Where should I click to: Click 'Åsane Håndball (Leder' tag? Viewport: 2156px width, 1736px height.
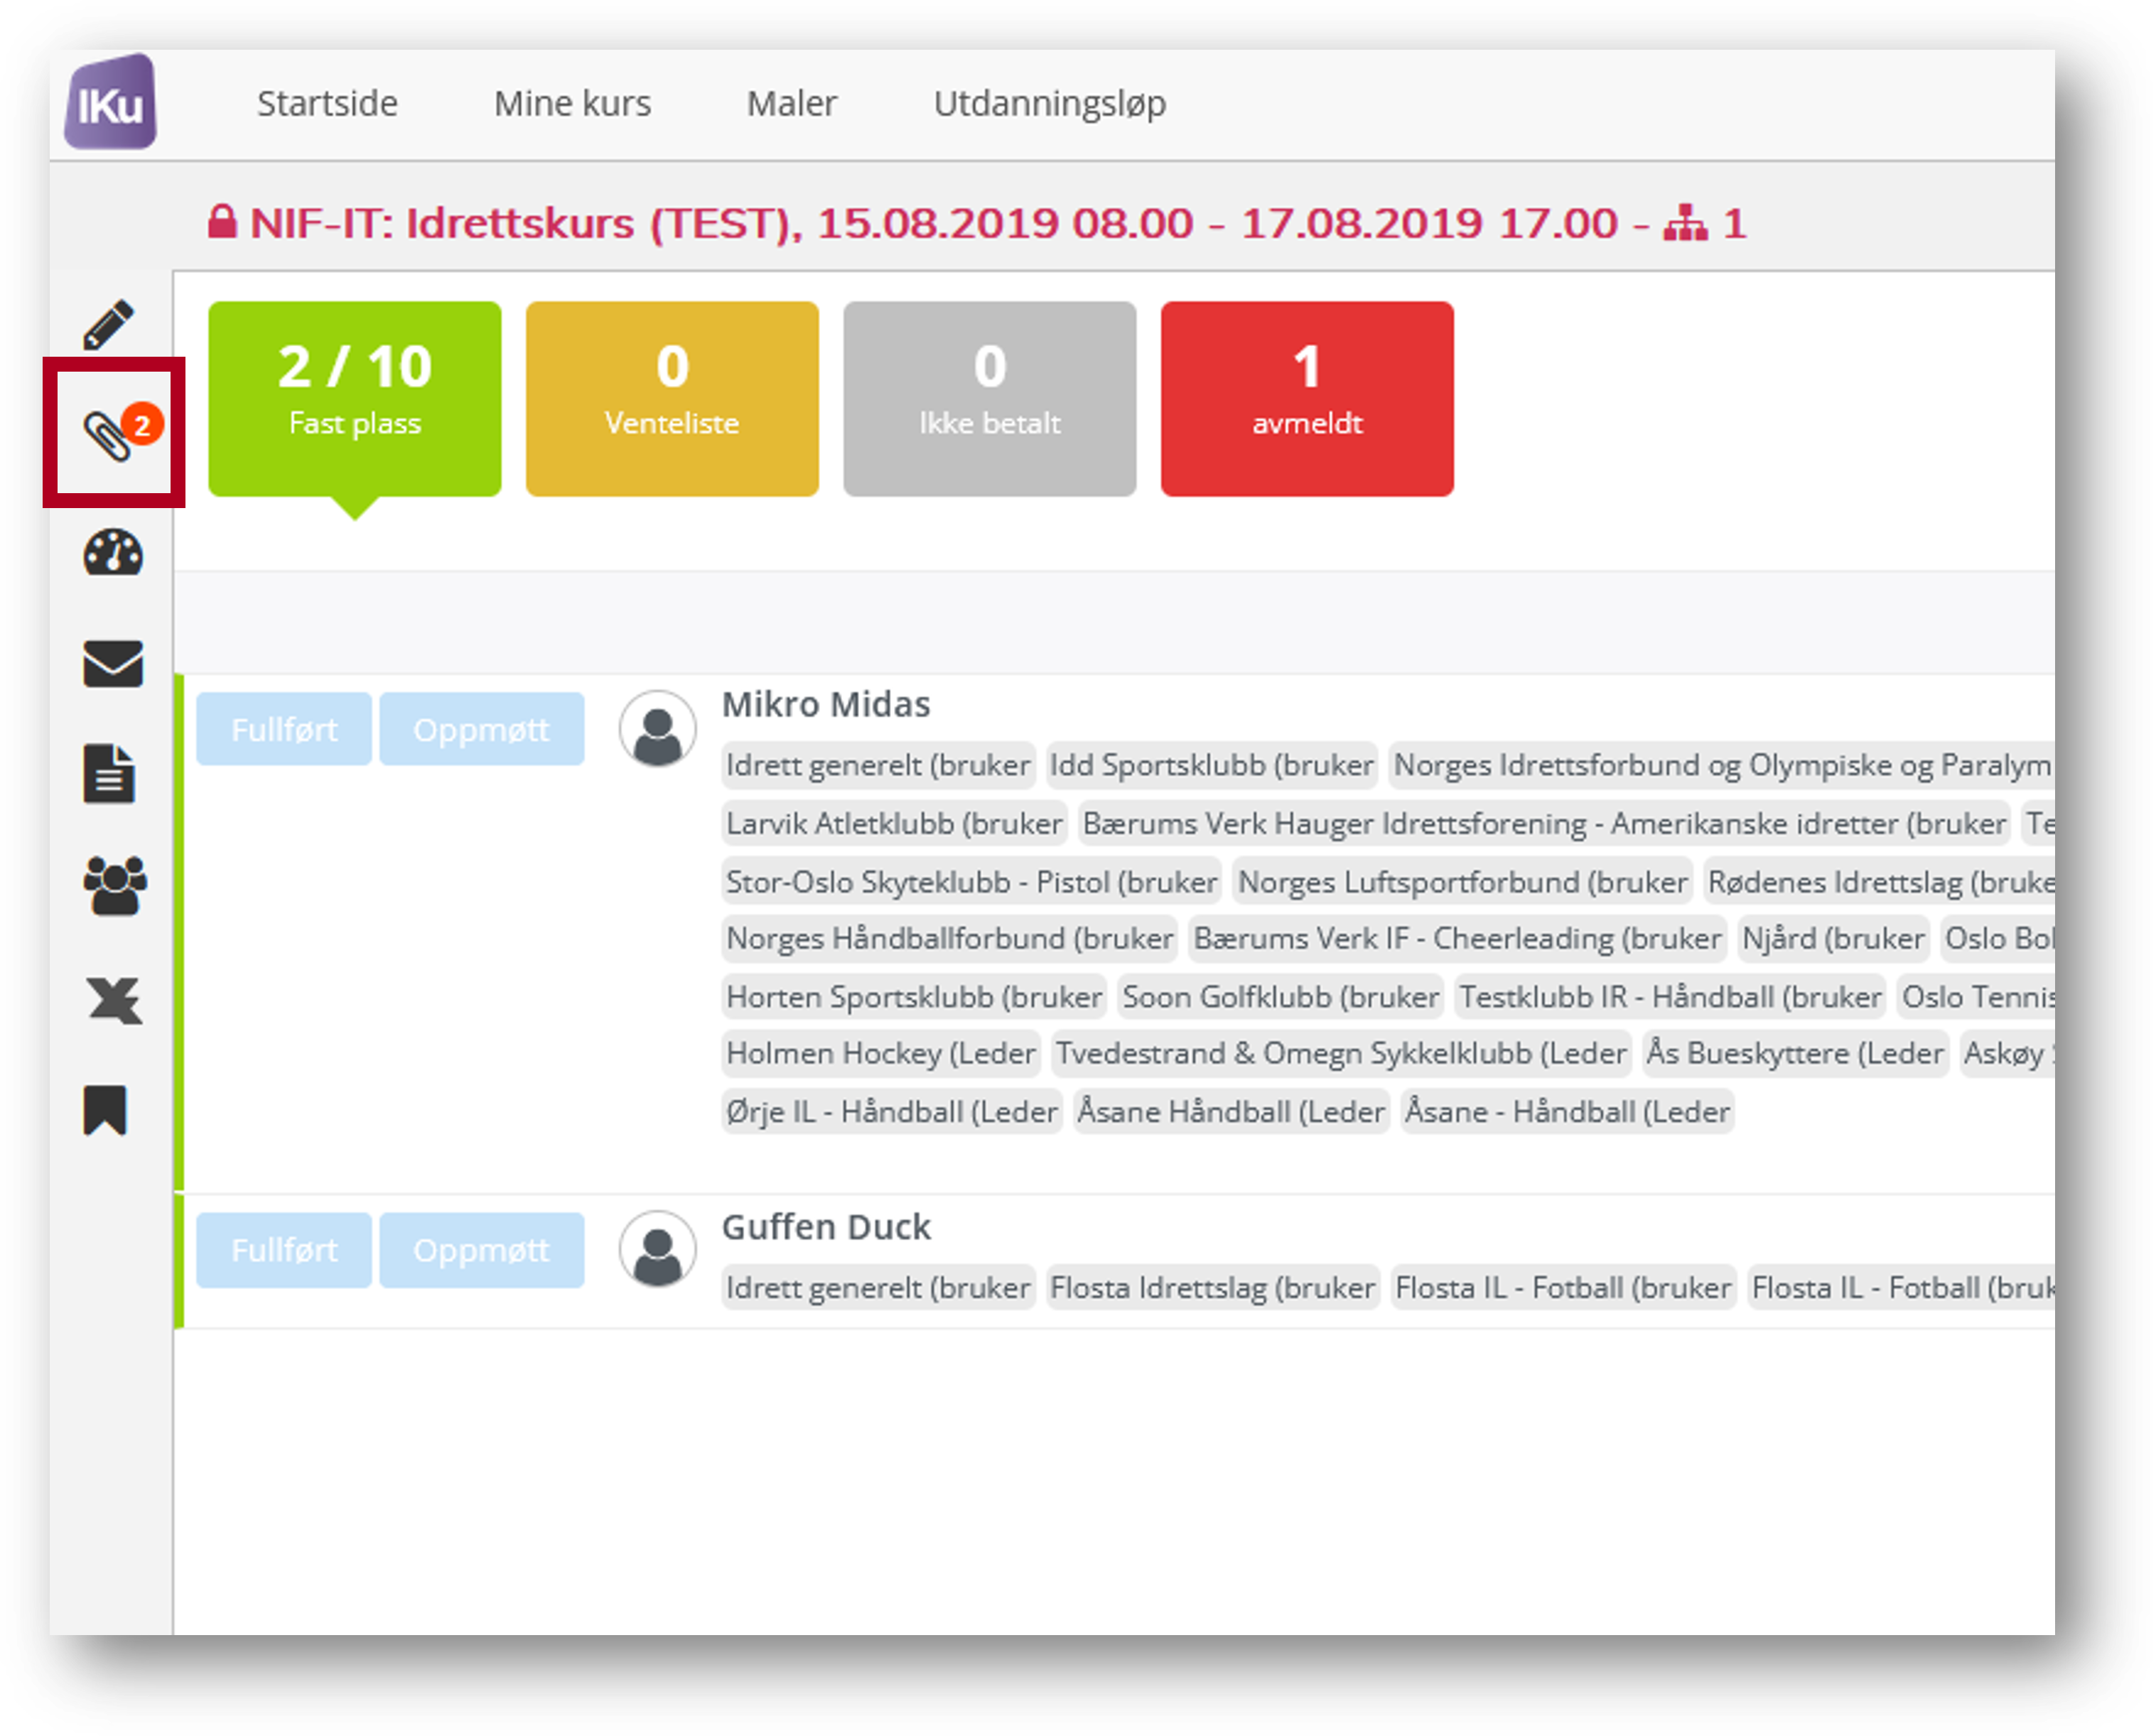[1232, 1113]
